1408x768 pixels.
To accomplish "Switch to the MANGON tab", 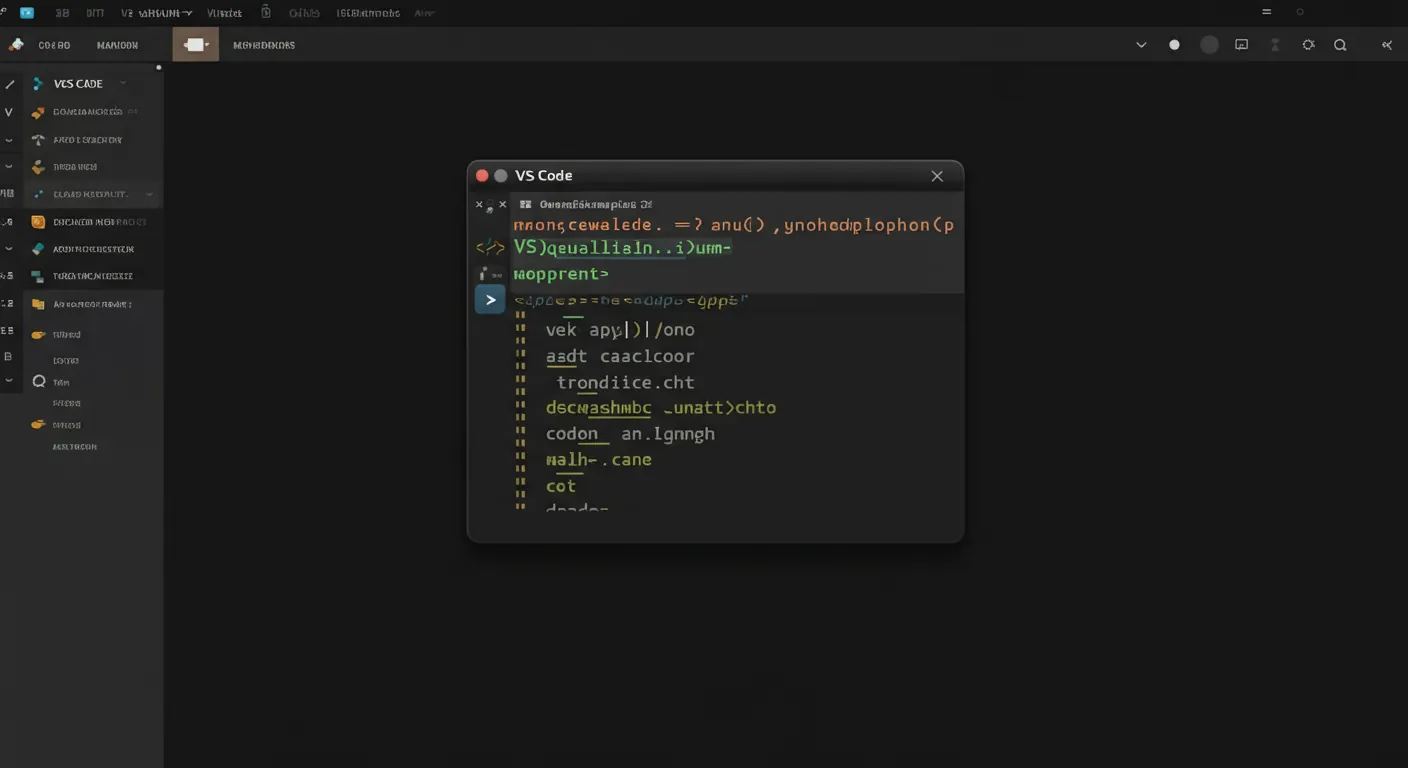I will (117, 44).
